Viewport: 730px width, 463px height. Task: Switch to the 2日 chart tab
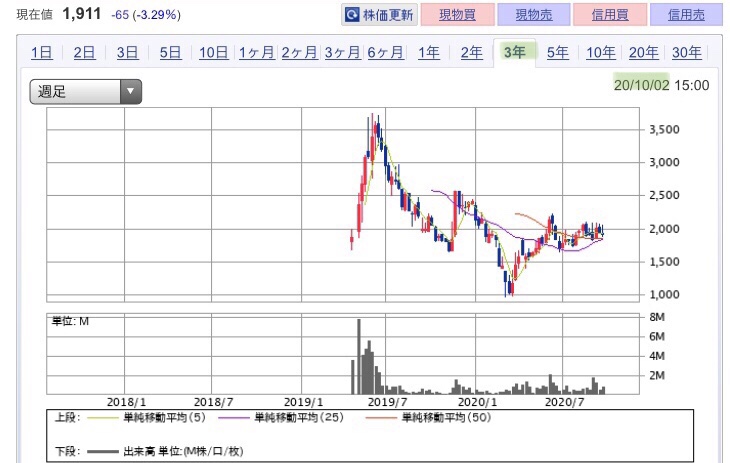(84, 52)
